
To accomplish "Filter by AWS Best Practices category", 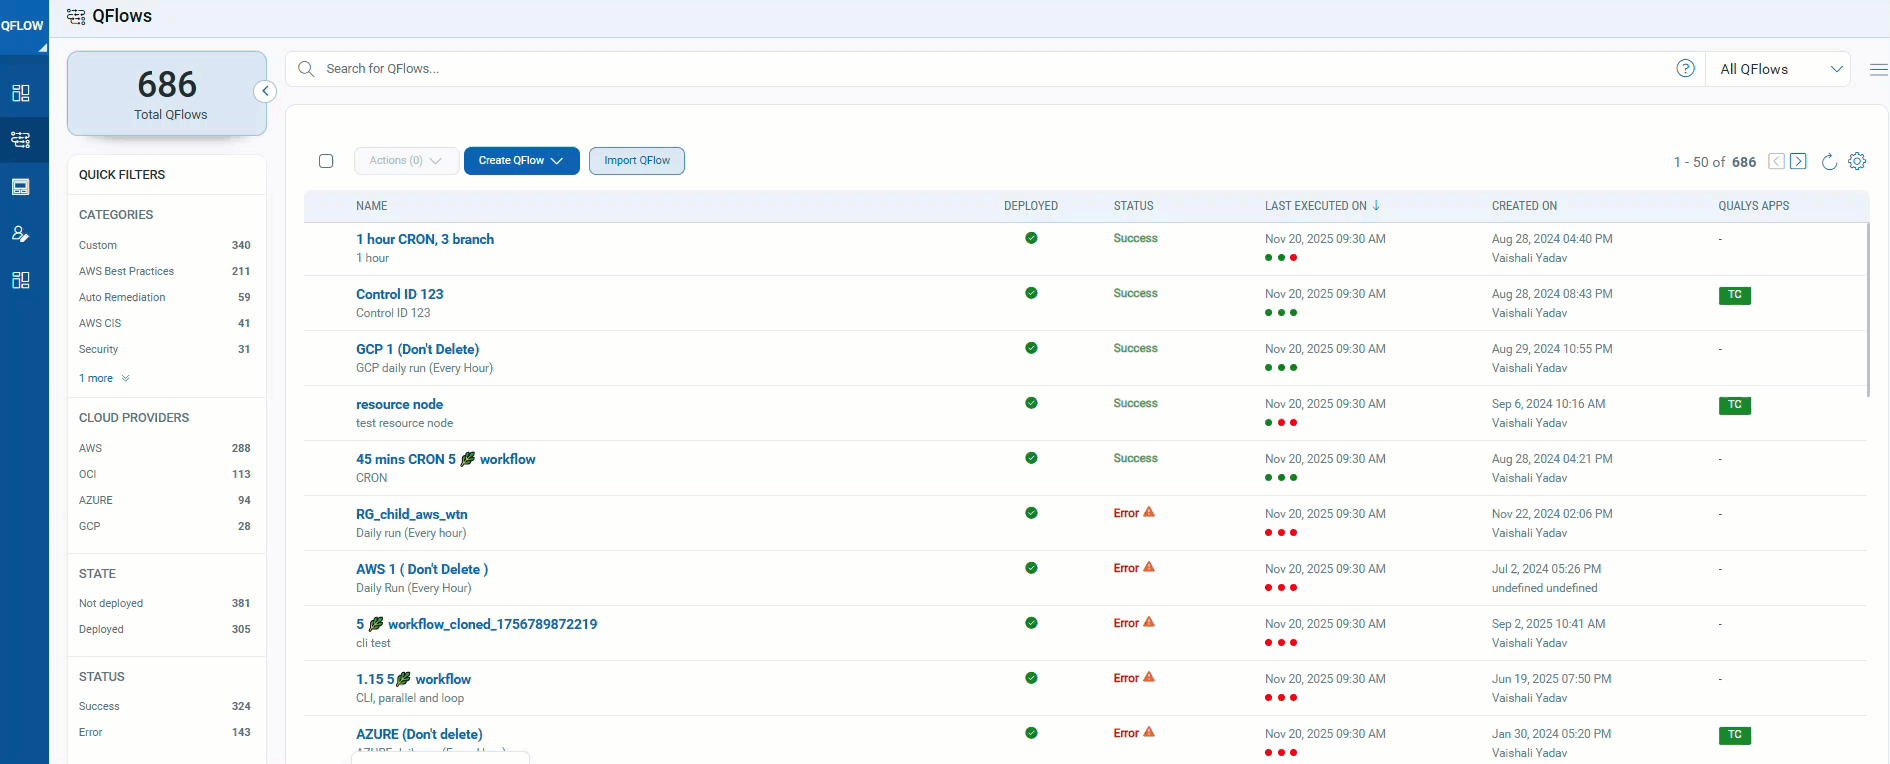I will [x=126, y=271].
